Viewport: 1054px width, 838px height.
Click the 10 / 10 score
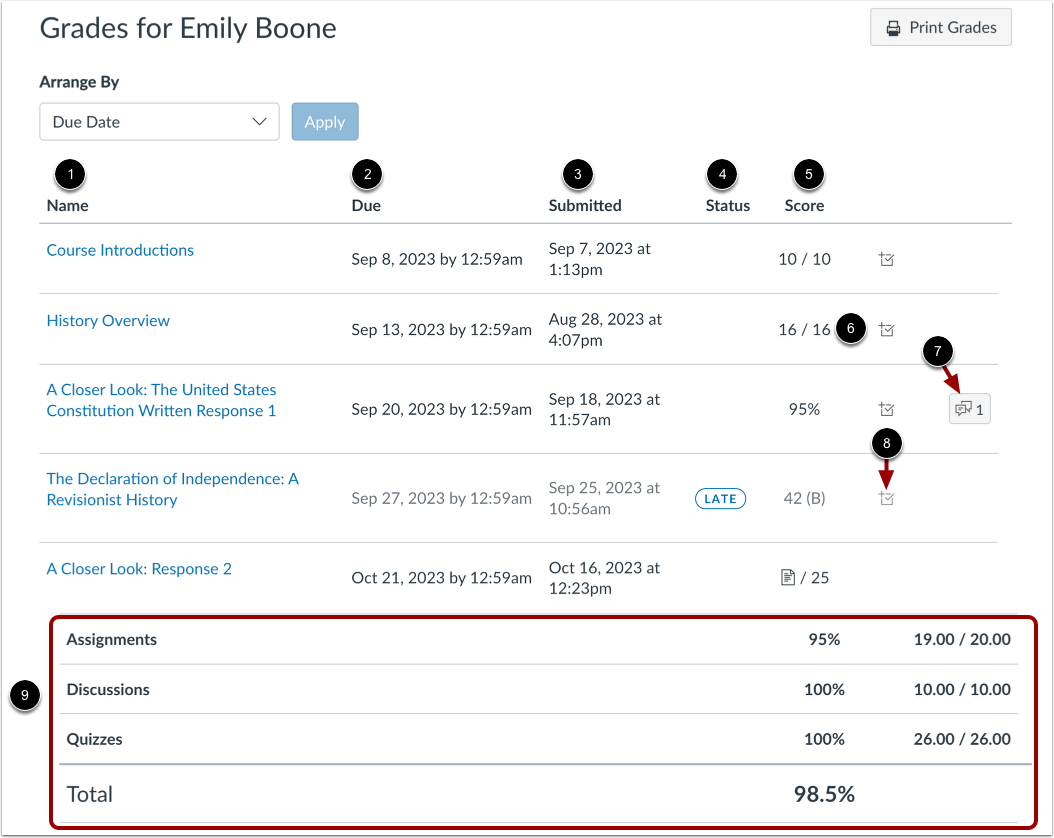click(805, 259)
